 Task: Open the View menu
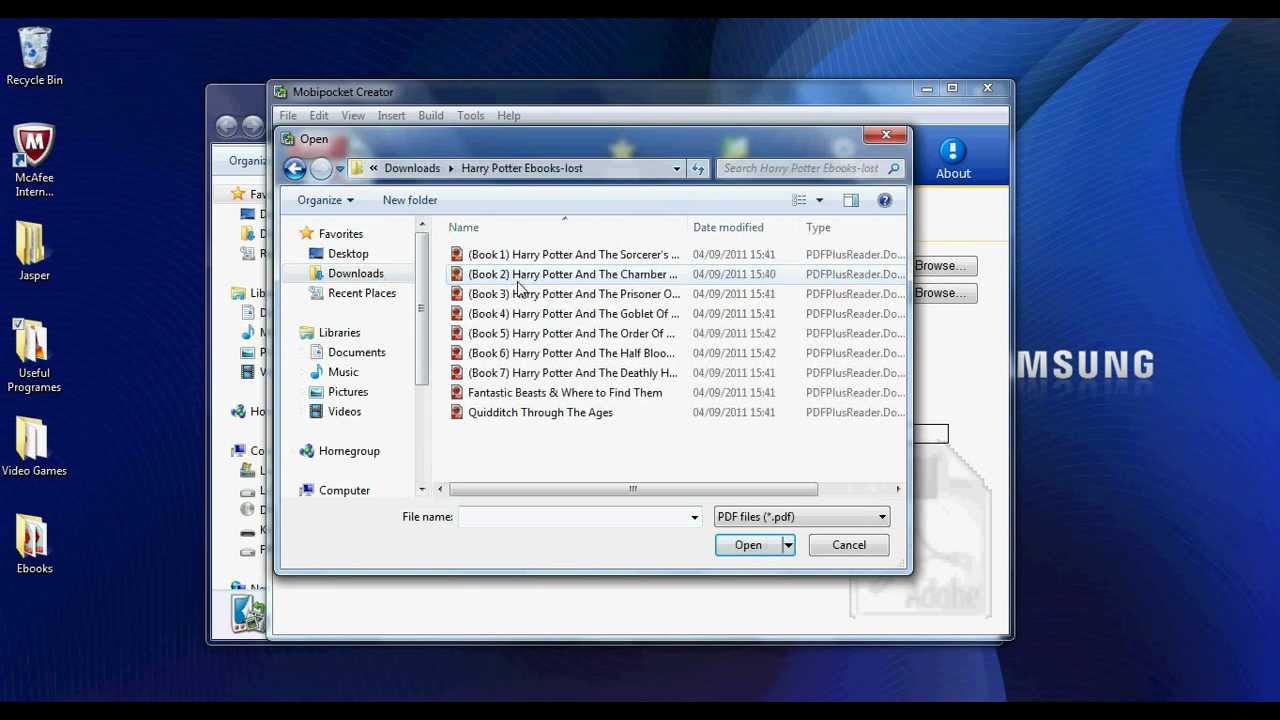tap(353, 116)
